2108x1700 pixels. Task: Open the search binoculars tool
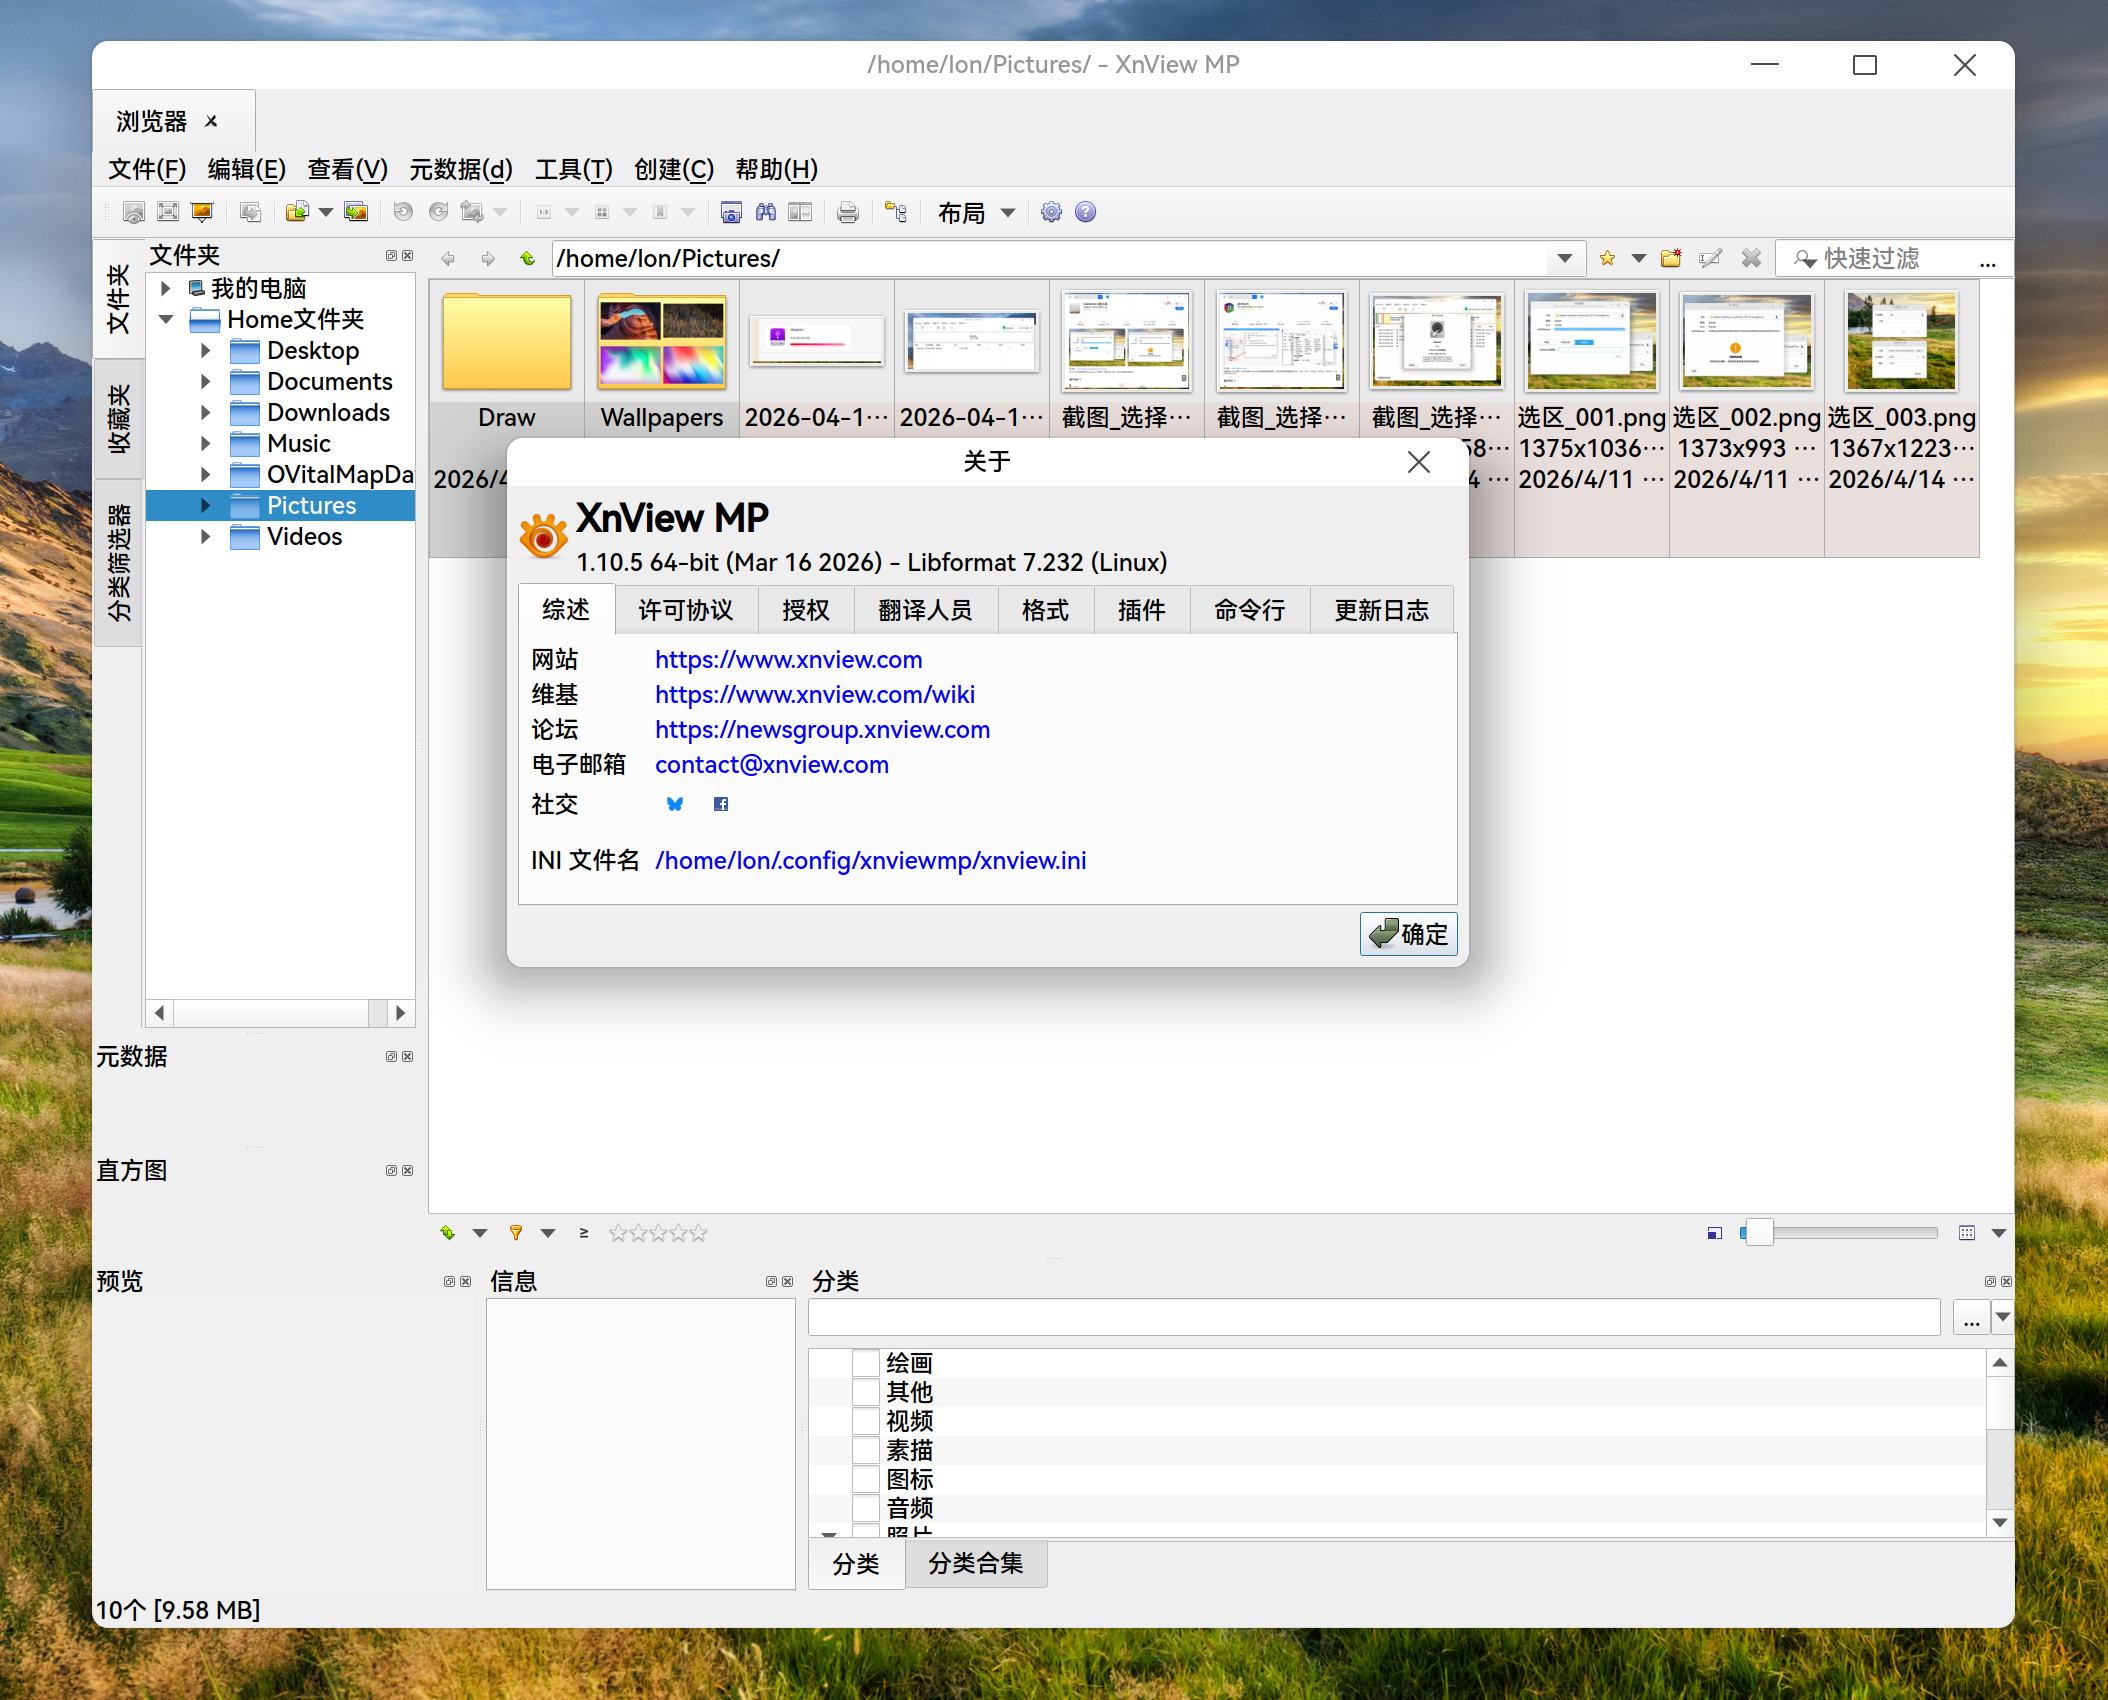pyautogui.click(x=767, y=212)
